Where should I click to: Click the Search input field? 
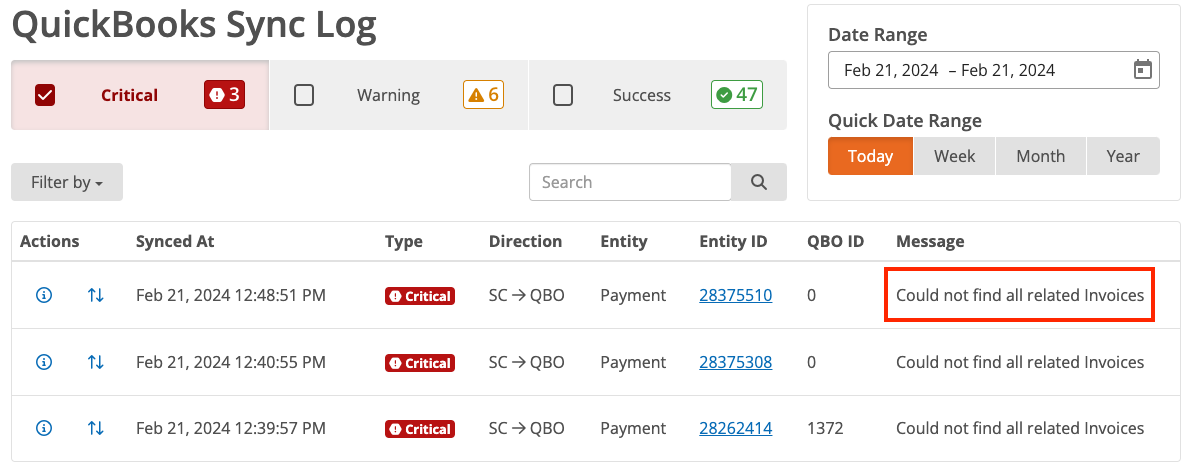630,182
